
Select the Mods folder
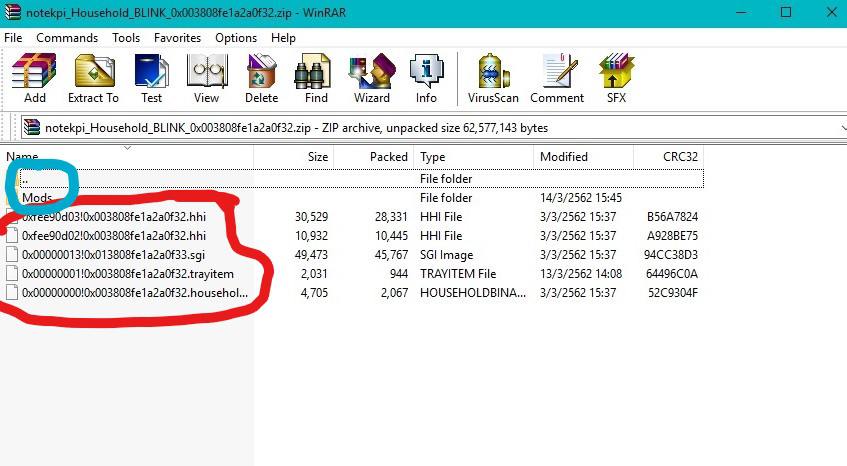point(37,198)
